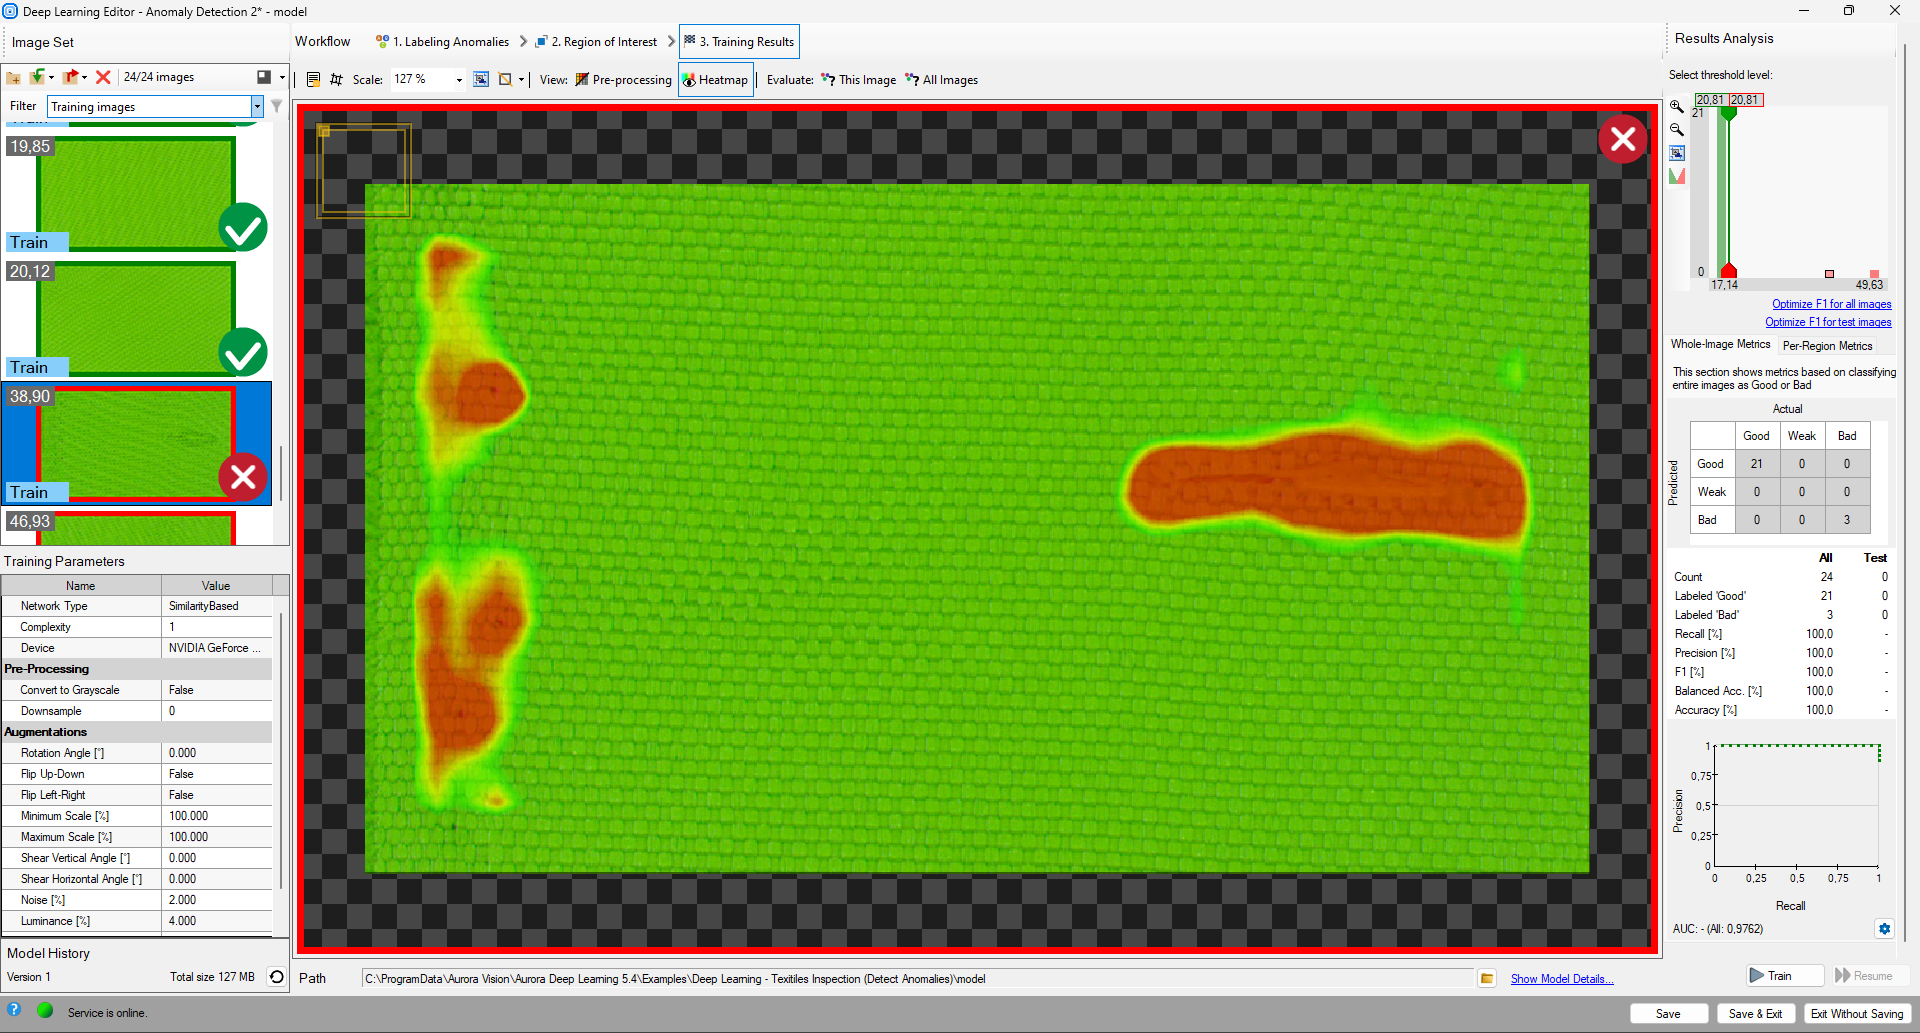Image resolution: width=1920 pixels, height=1033 pixels.
Task: Click the fit-to-window icon next to Scale
Action: (481, 79)
